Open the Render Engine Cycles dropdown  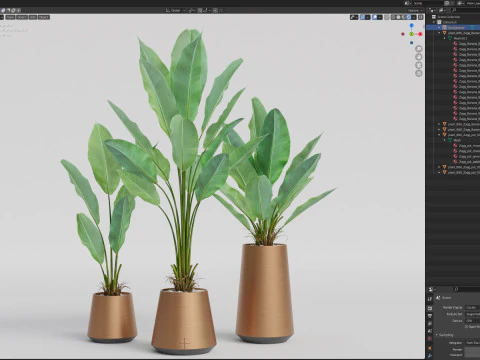(473, 308)
